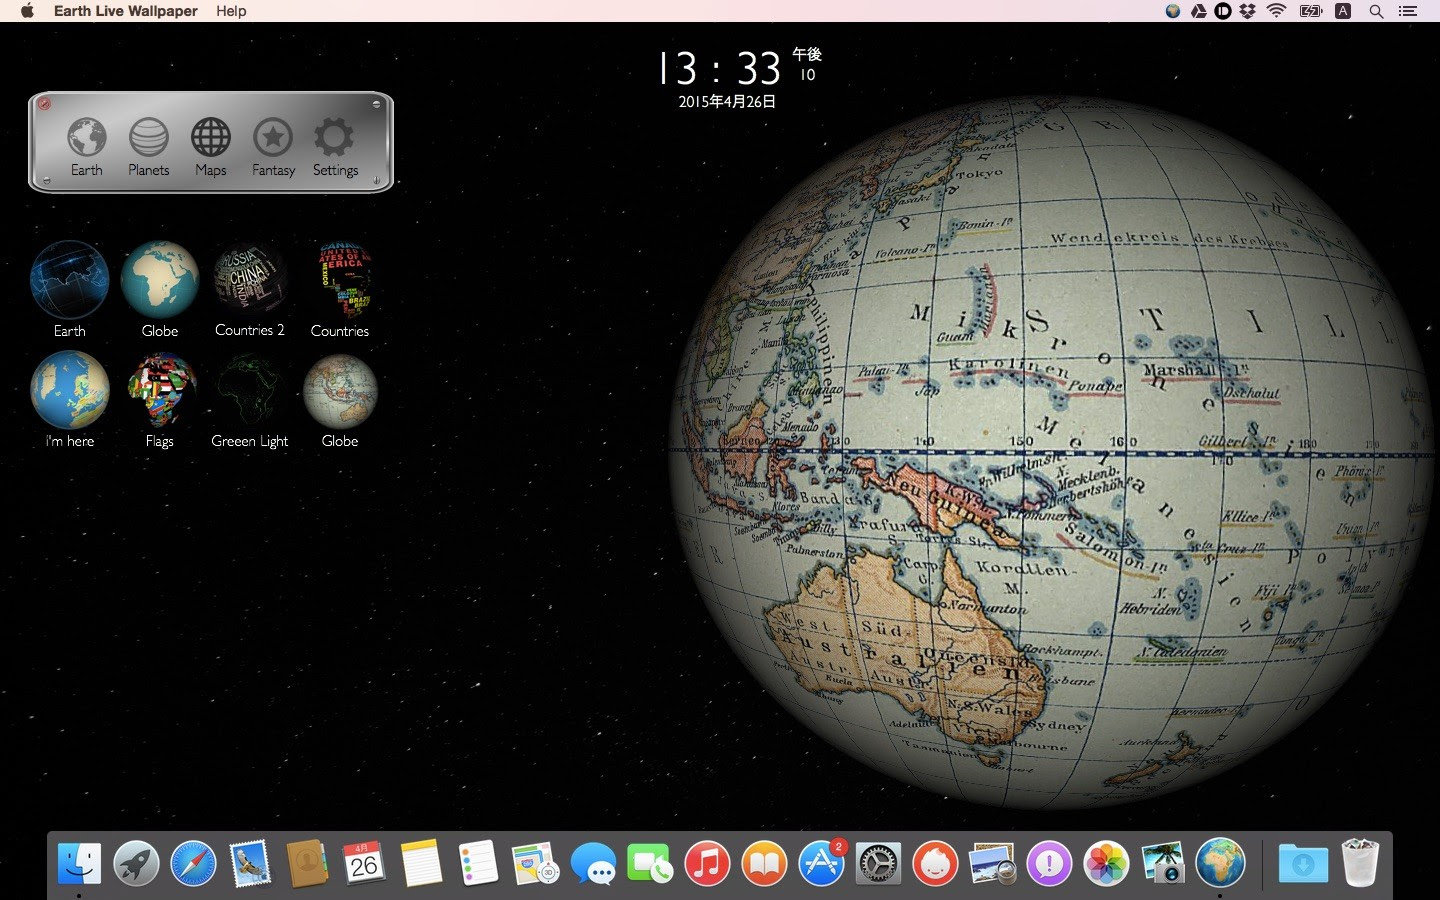Viewport: 1440px width, 900px height.
Task: Close the wallpaper selection palette
Action: coord(45,103)
